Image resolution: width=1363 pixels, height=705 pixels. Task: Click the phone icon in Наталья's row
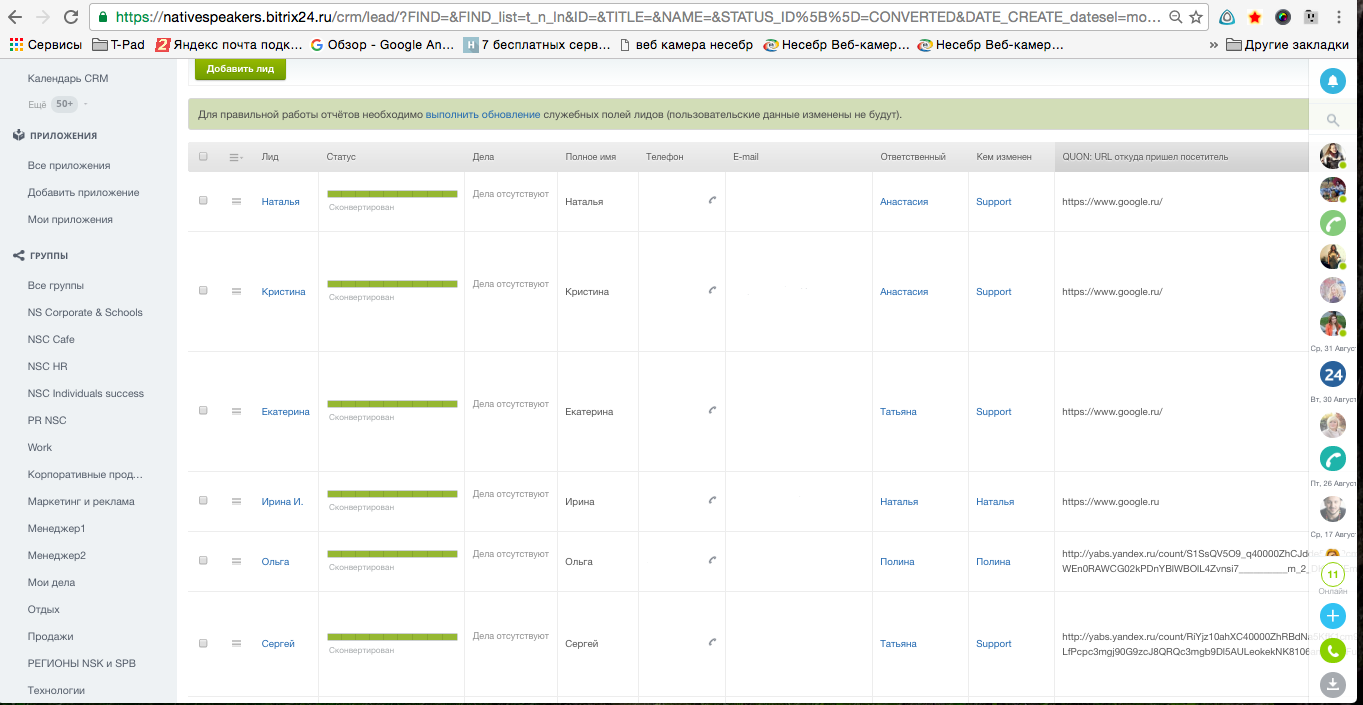pos(712,201)
